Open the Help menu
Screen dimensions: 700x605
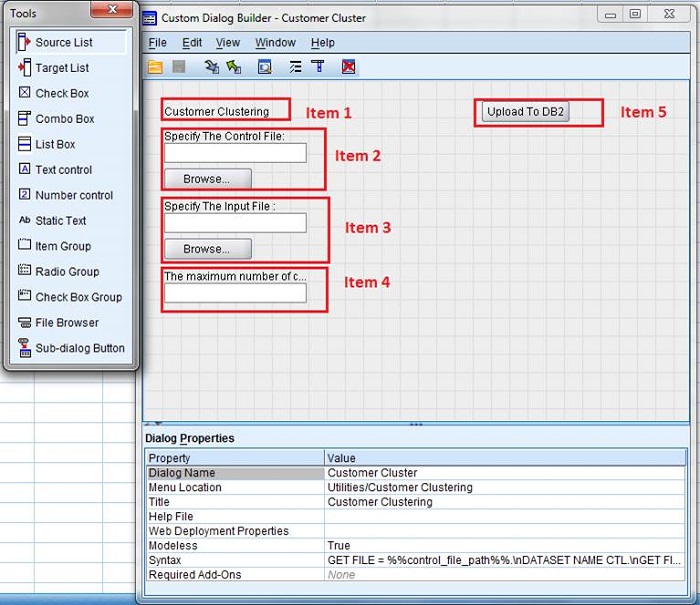pos(323,43)
